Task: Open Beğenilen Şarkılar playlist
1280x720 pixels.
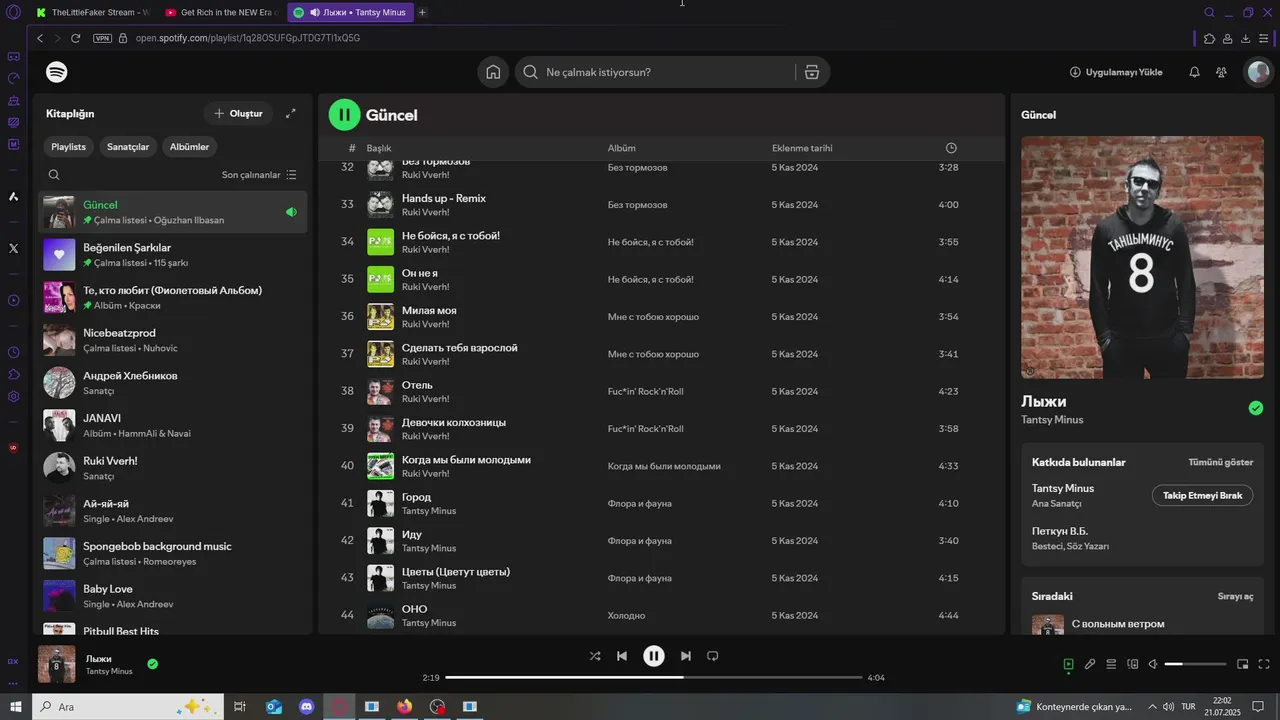Action: pyautogui.click(x=174, y=254)
